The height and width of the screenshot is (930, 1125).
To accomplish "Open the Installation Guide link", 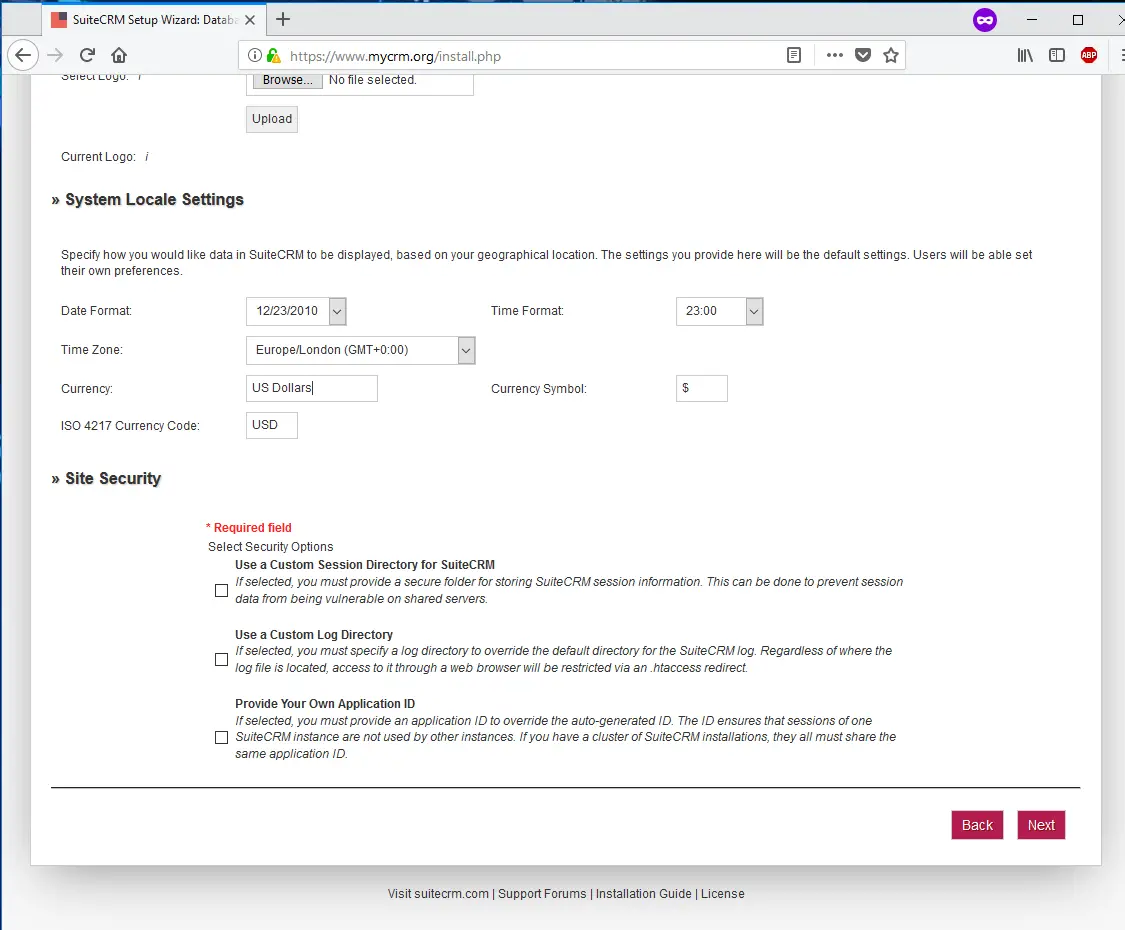I will point(644,894).
